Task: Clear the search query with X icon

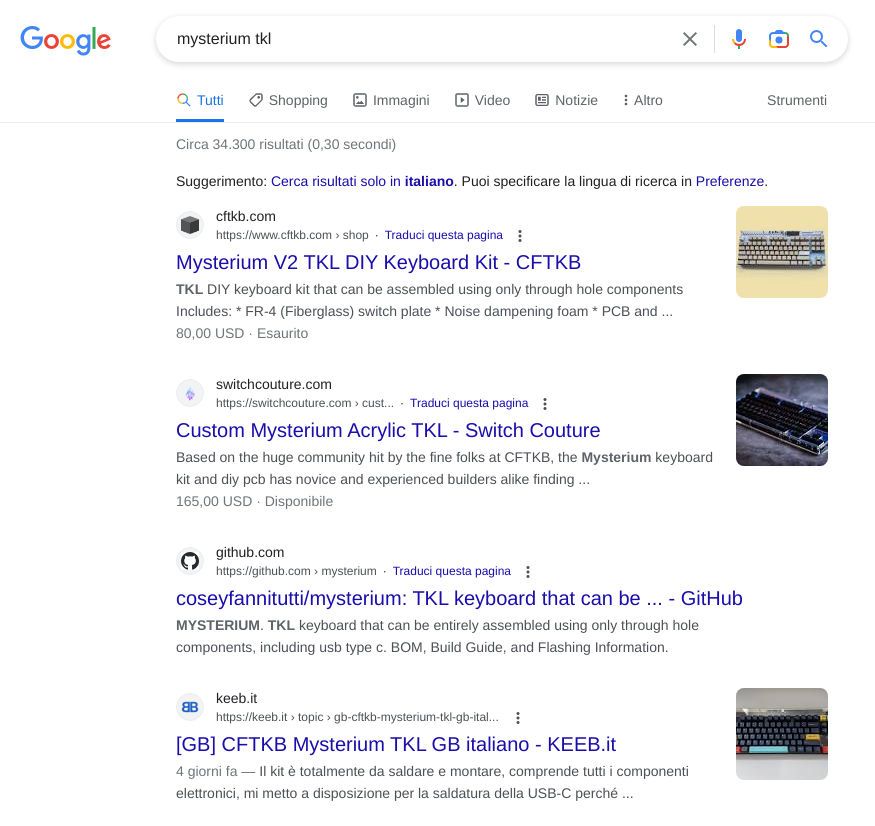Action: coord(690,39)
